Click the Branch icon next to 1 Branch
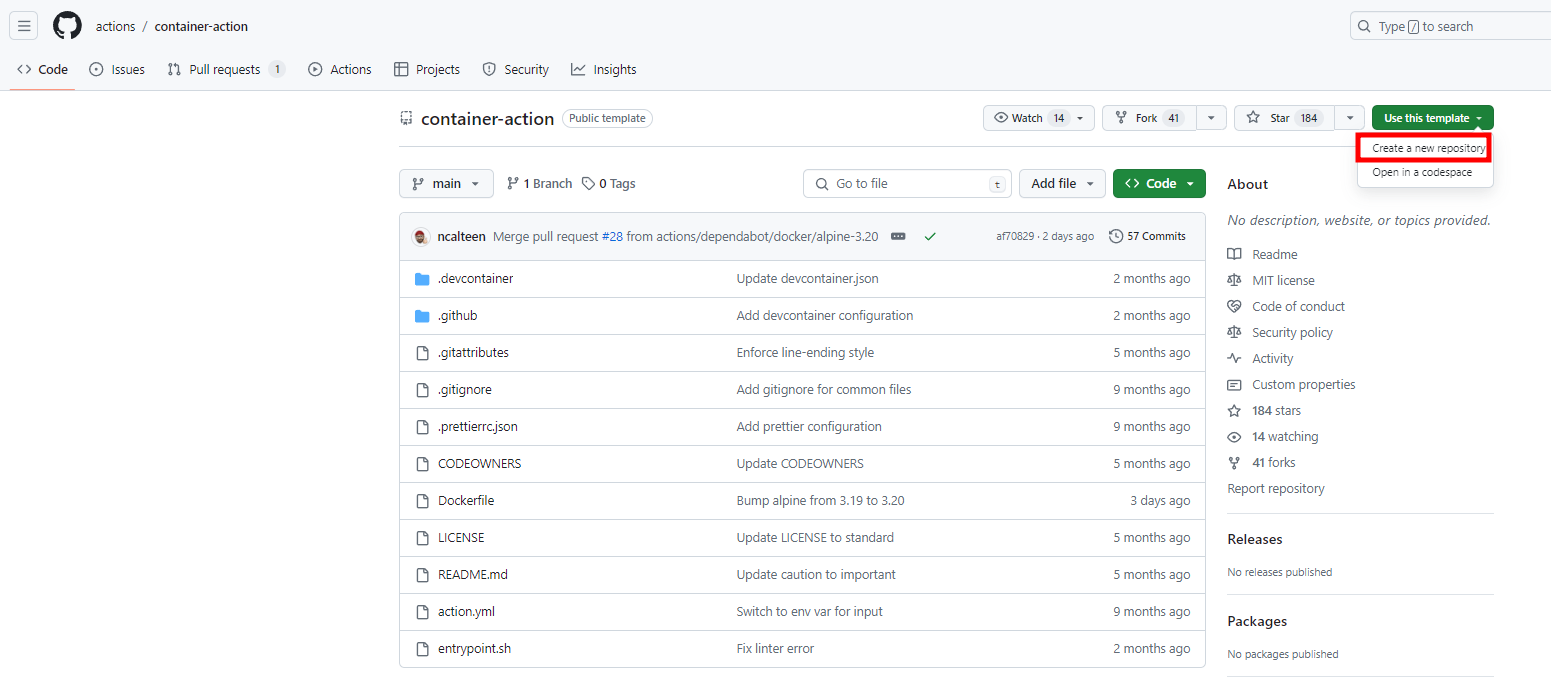The height and width of the screenshot is (678, 1551). tap(513, 184)
